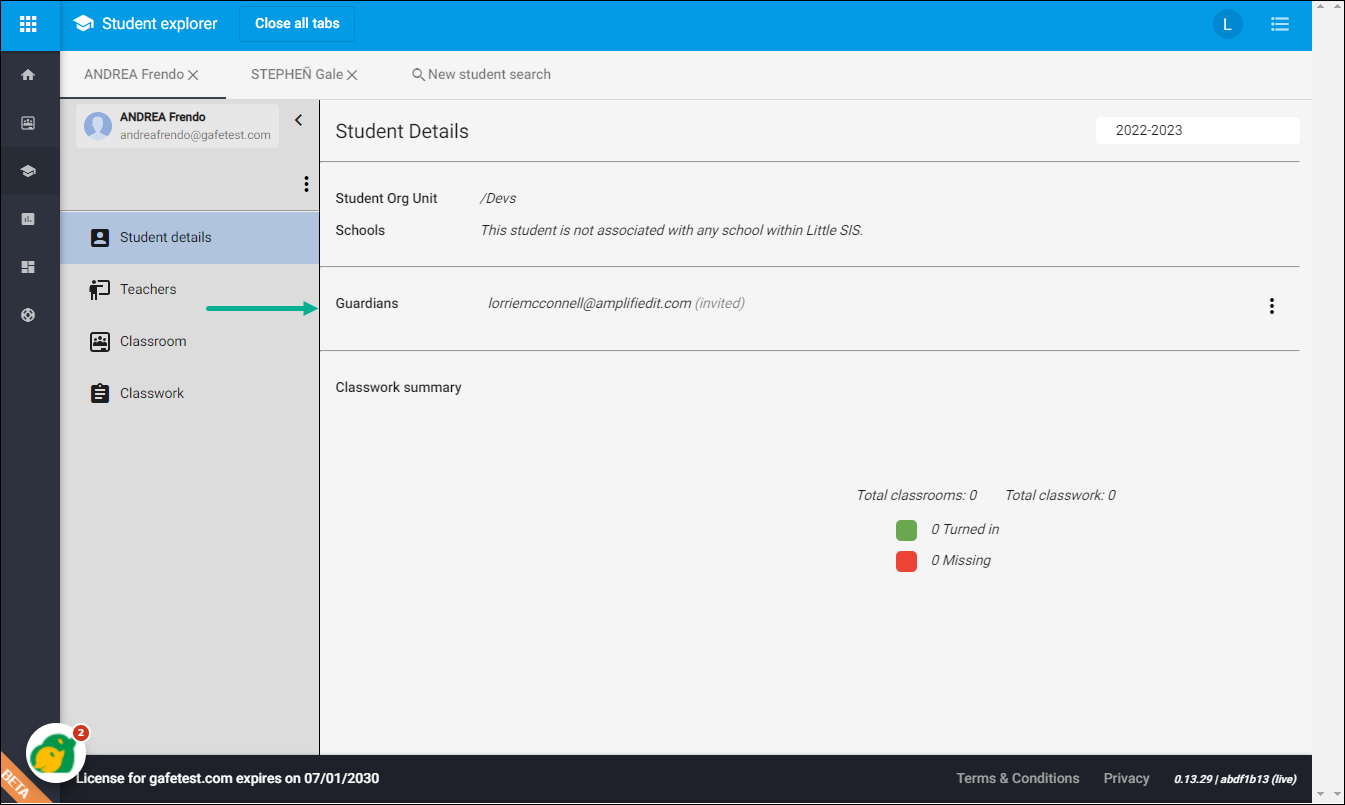Screen dimensions: 1345x805
Task: Click the andreafrendo@gafetest.com email text
Action: 195,135
